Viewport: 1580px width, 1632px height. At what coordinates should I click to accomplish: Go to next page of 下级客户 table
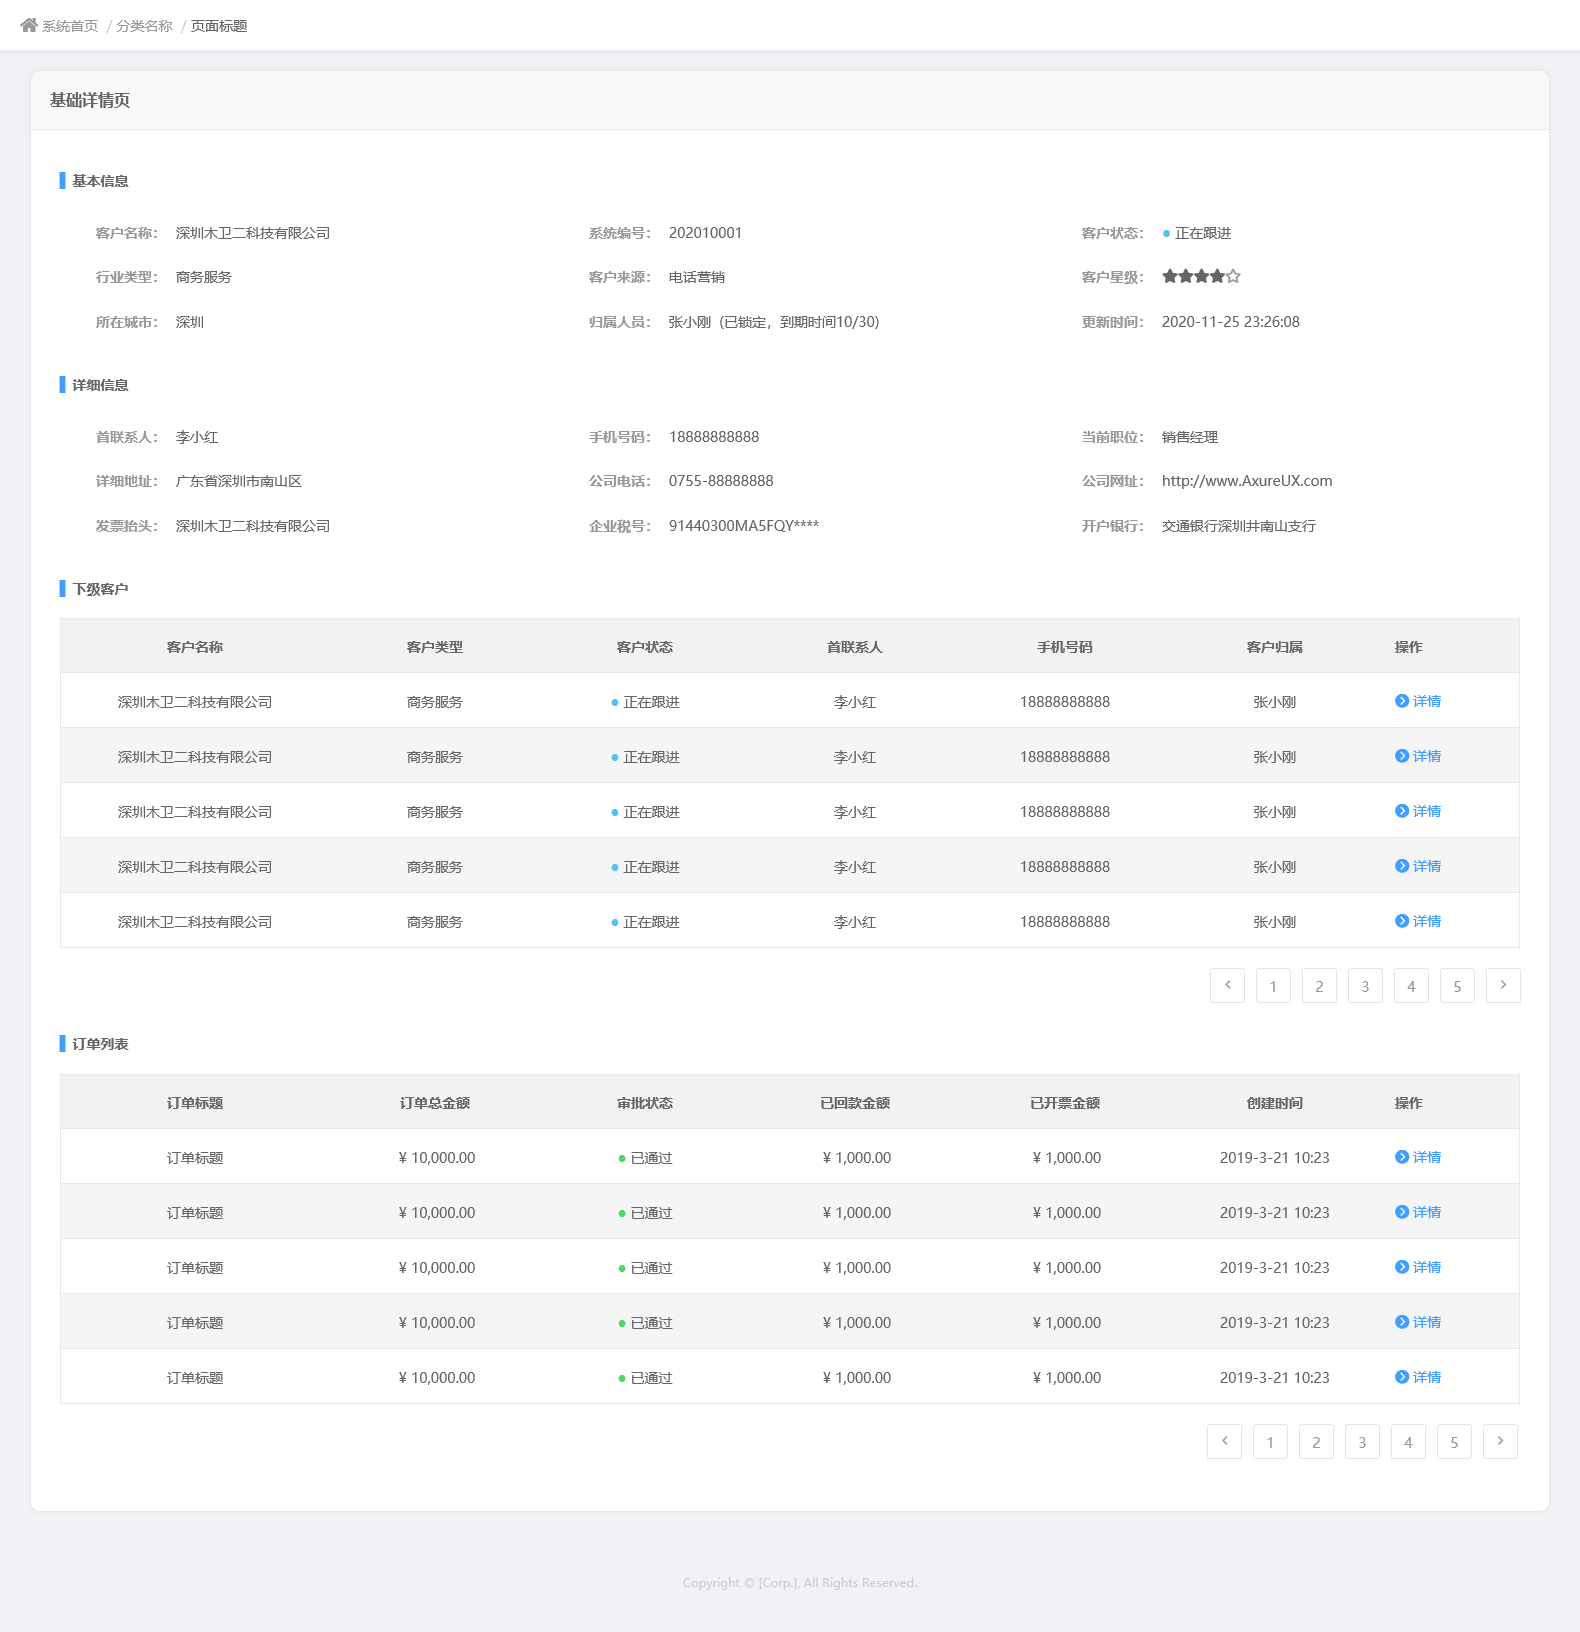pyautogui.click(x=1503, y=985)
